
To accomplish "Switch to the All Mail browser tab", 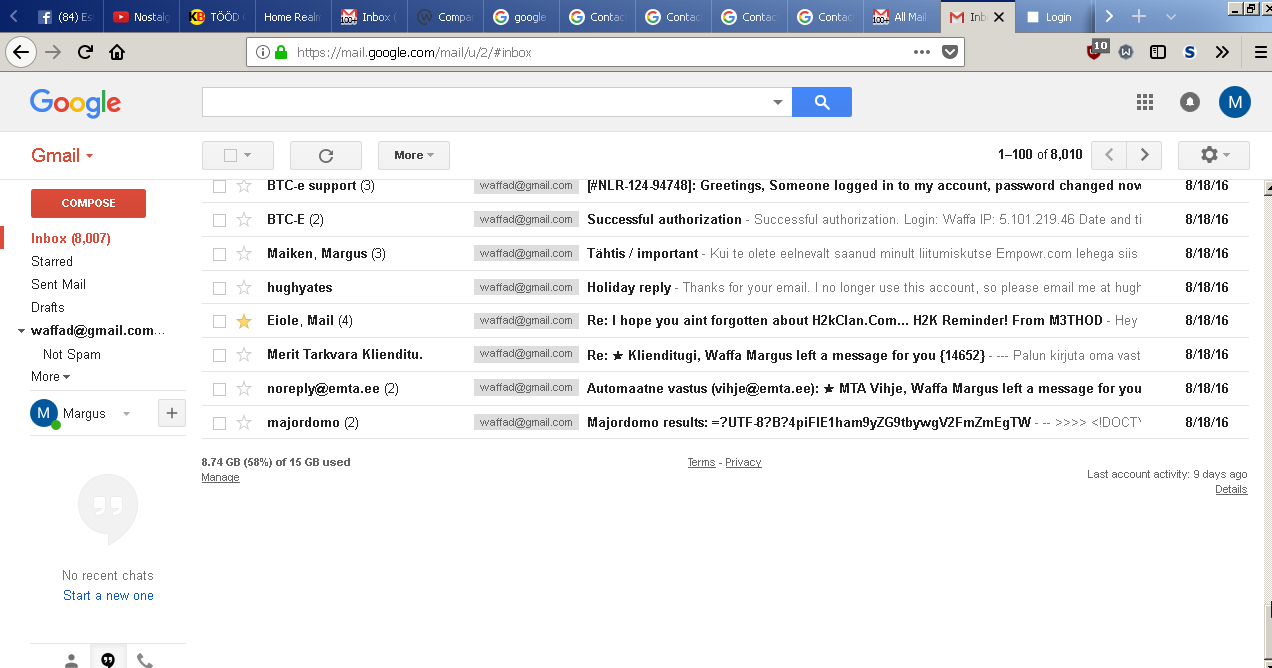I will [902, 16].
